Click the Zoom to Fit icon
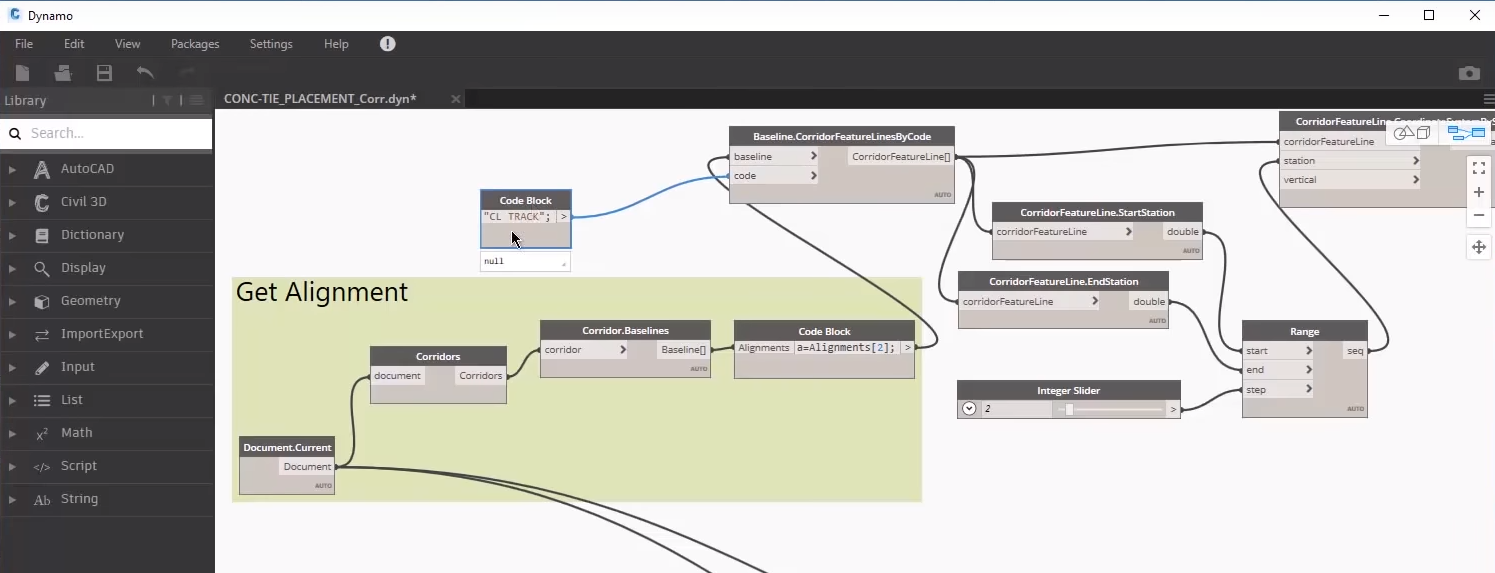Viewport: 1495px width, 573px height. point(1479,168)
